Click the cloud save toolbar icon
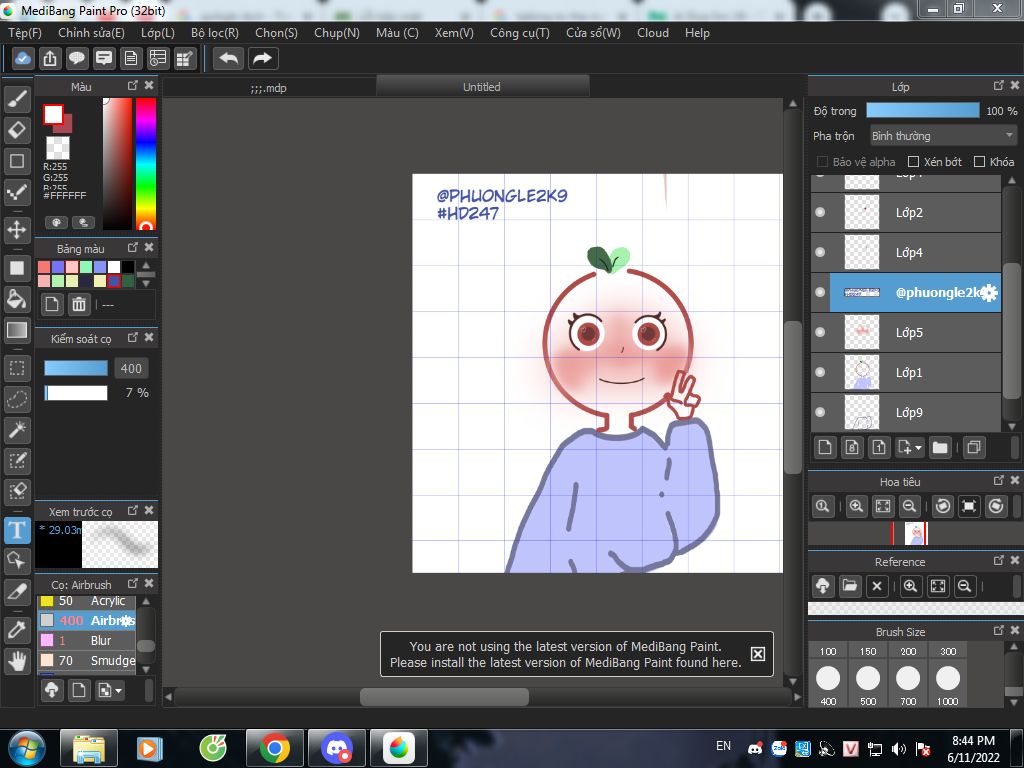This screenshot has height=768, width=1024. click(23, 59)
